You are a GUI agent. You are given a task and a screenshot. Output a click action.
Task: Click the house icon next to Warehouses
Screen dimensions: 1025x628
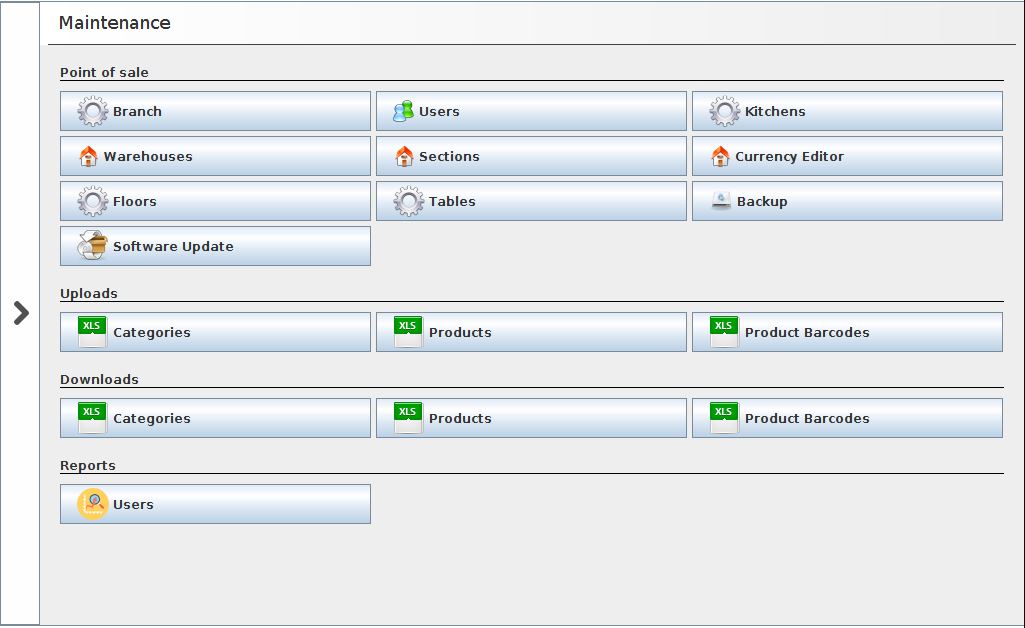point(88,157)
